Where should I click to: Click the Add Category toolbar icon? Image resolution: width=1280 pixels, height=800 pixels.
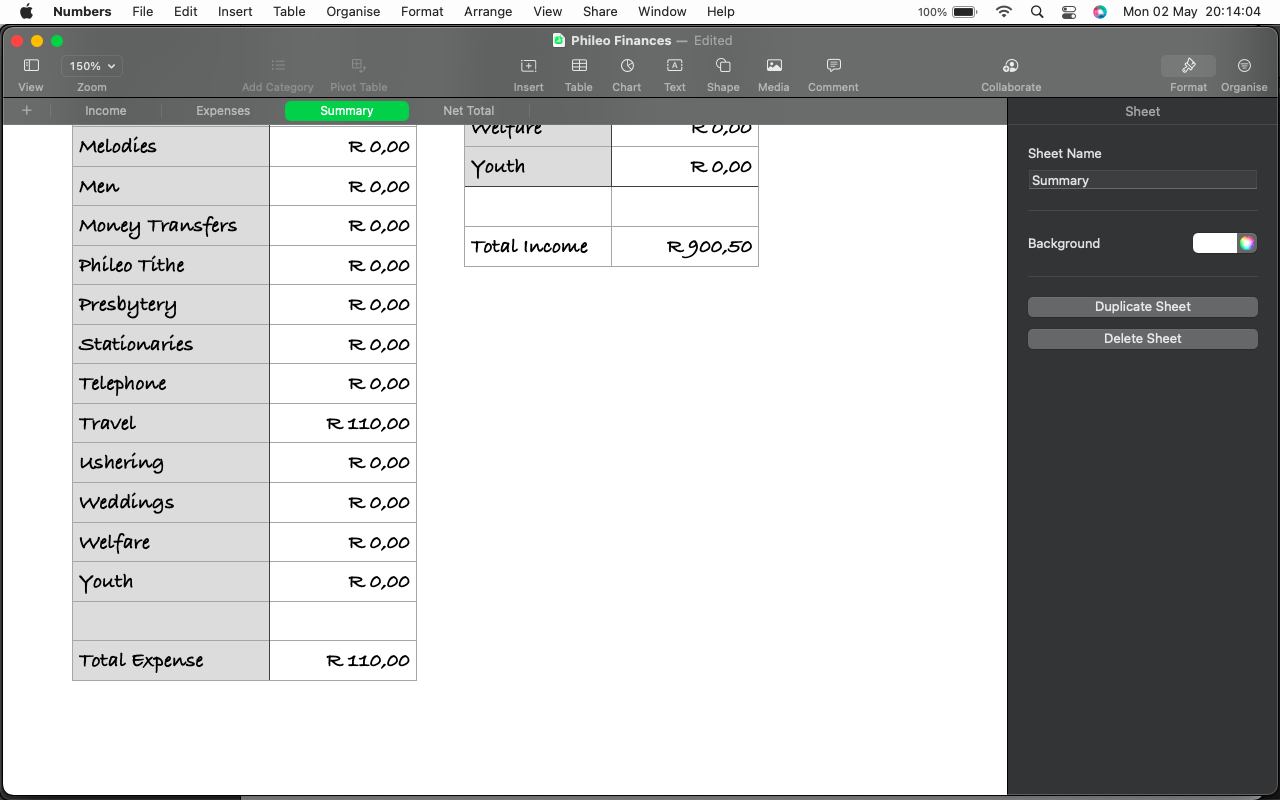[278, 66]
